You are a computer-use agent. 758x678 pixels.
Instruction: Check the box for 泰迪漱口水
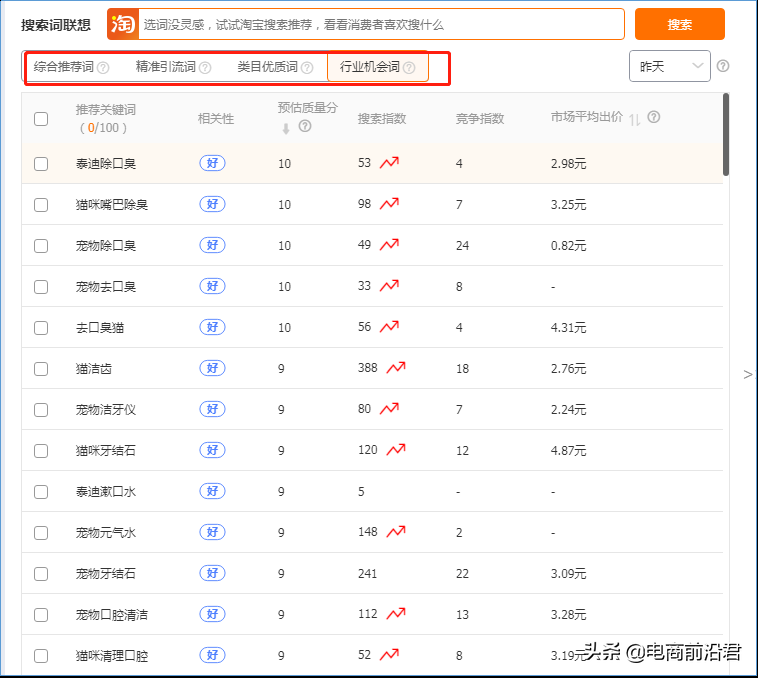tap(41, 492)
